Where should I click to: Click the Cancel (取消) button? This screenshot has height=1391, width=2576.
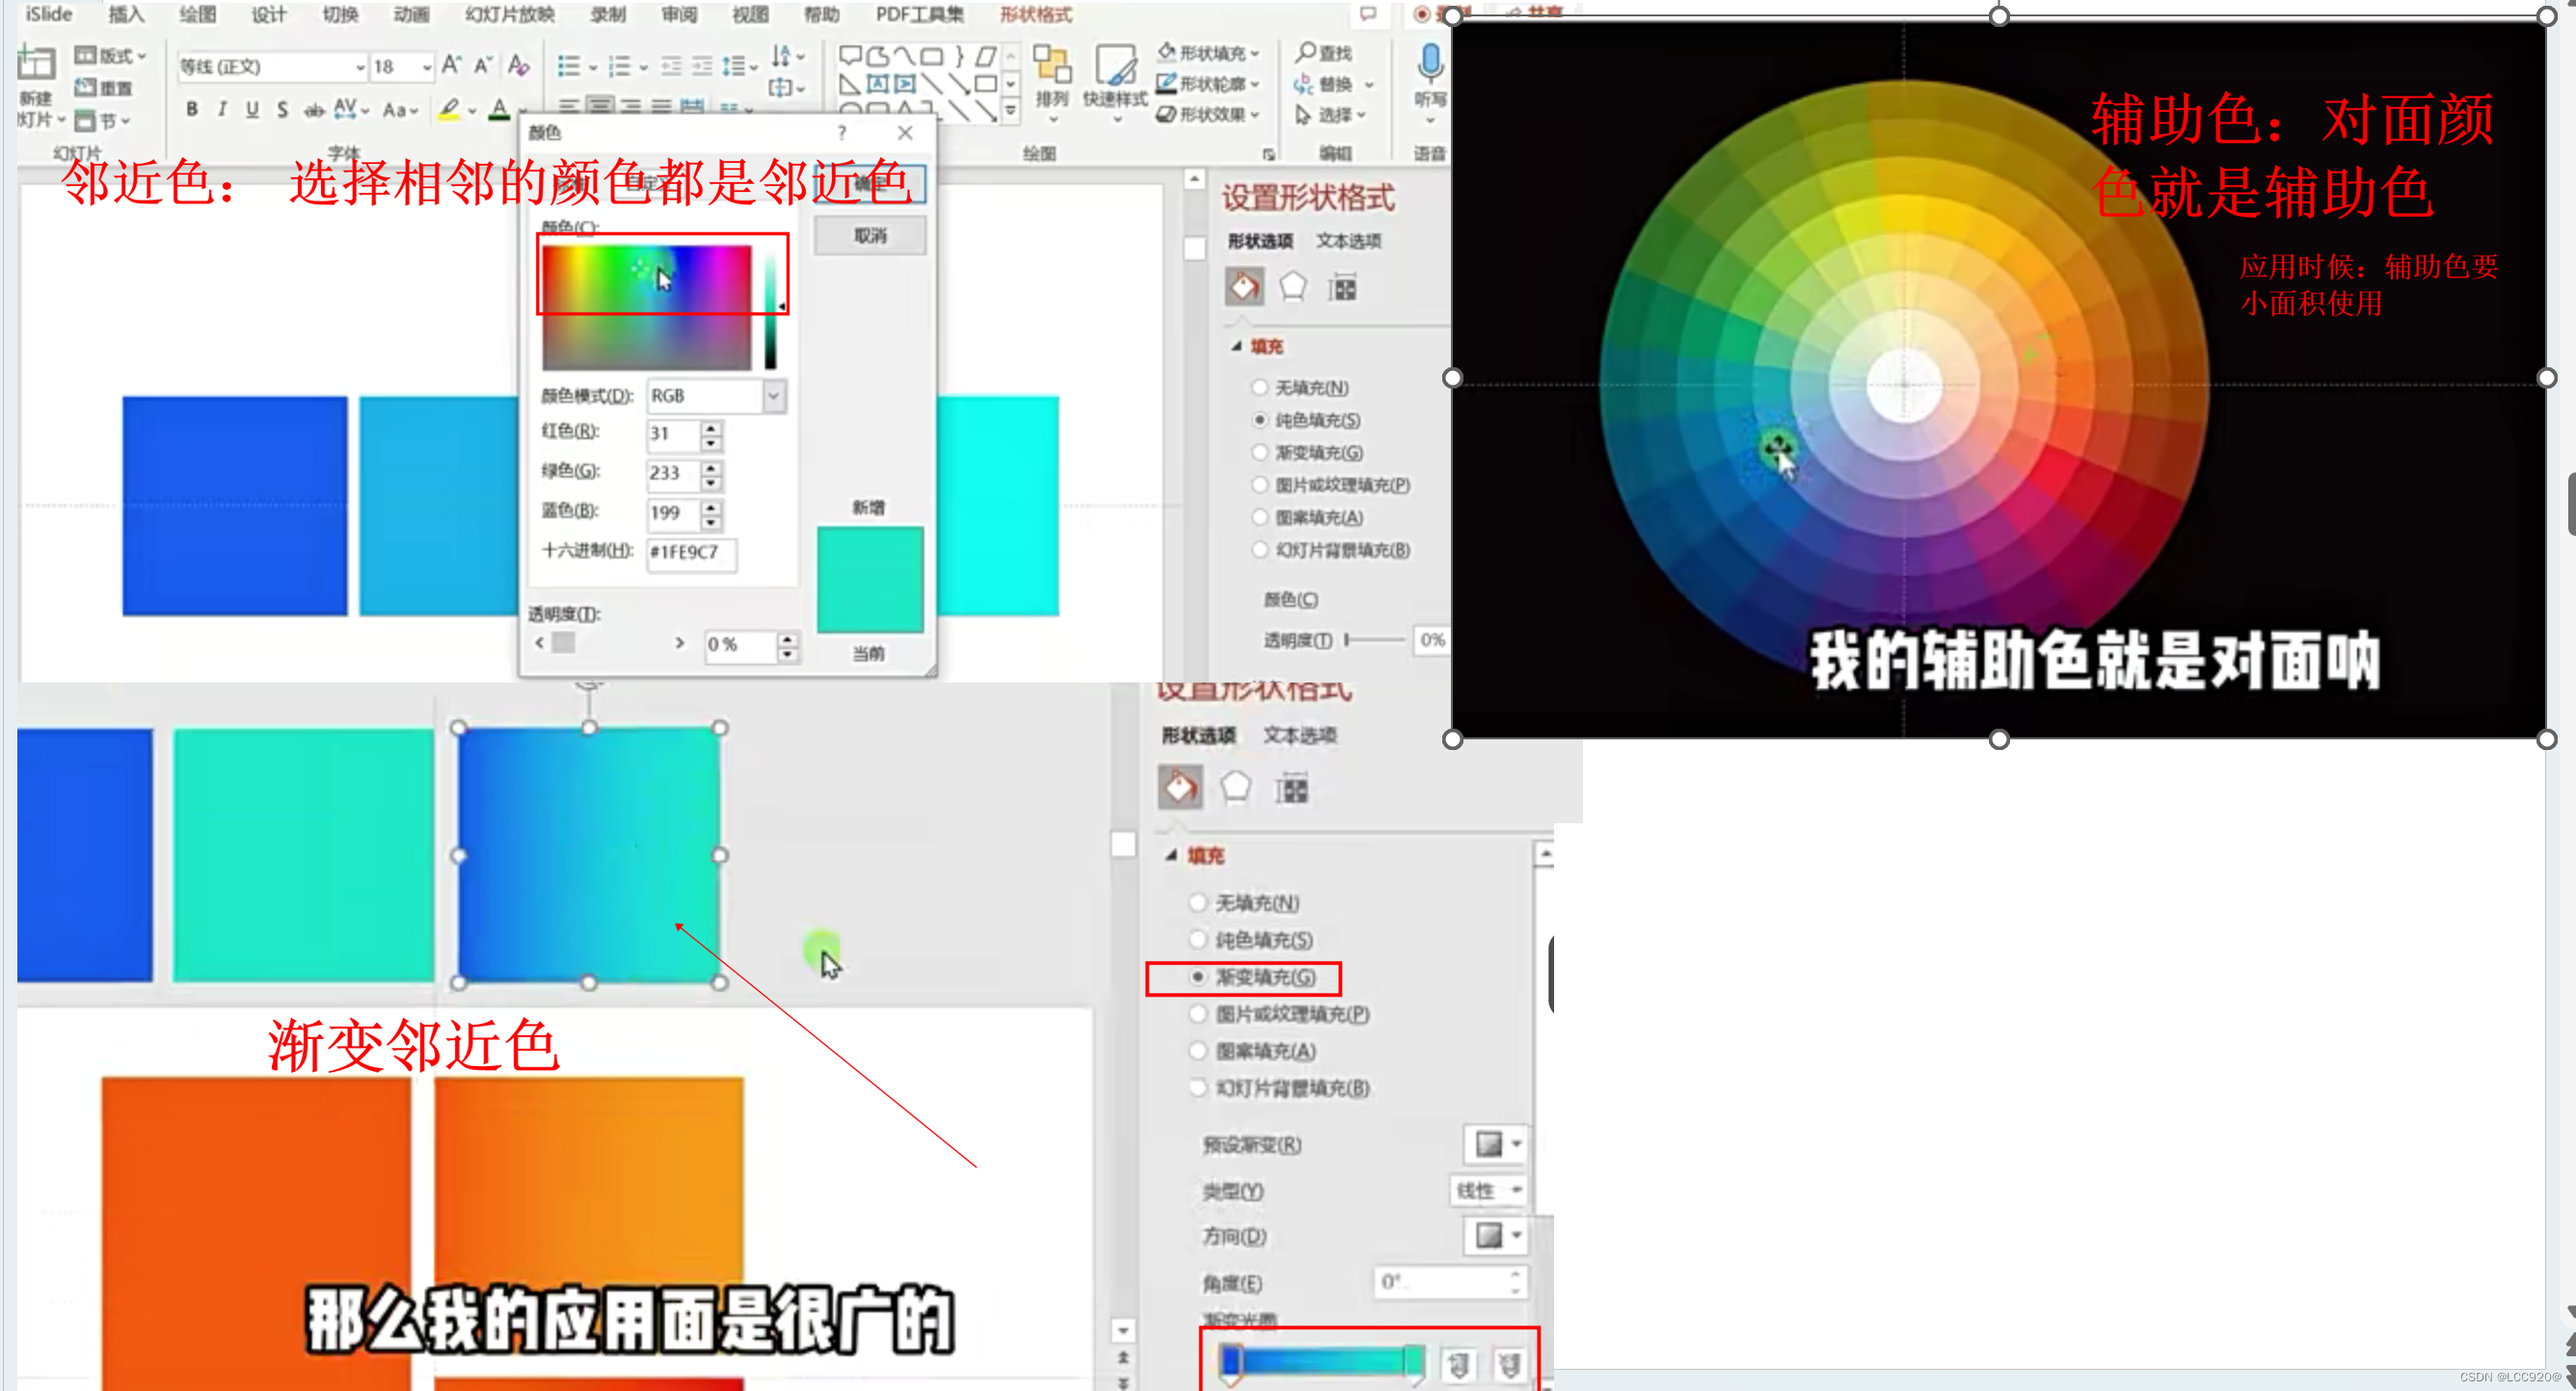(x=869, y=236)
